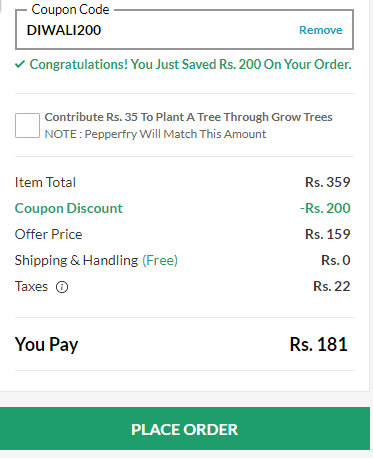Click the Coupon Discount label
This screenshot has width=373, height=458.
(x=69, y=208)
